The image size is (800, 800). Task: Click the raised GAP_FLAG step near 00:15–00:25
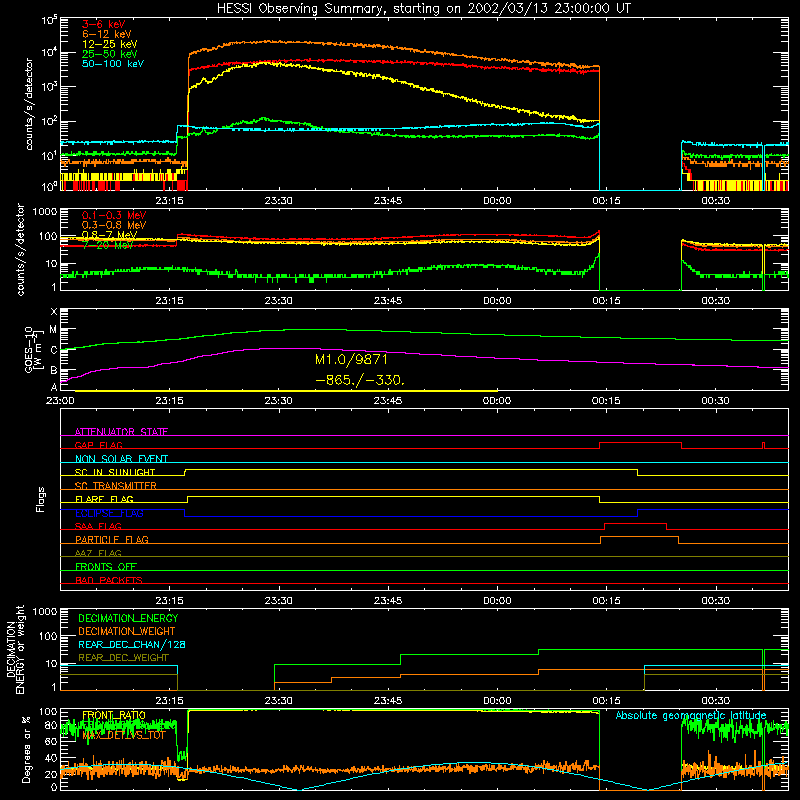[x=640, y=443]
